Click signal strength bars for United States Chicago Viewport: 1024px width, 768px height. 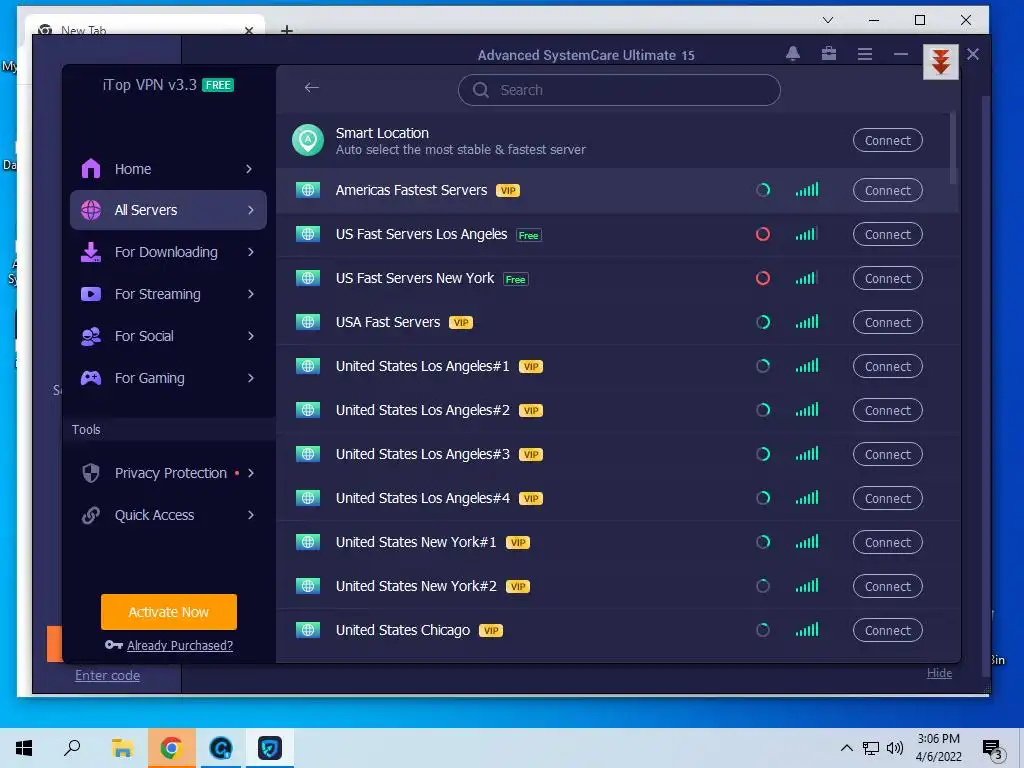pyautogui.click(x=807, y=630)
